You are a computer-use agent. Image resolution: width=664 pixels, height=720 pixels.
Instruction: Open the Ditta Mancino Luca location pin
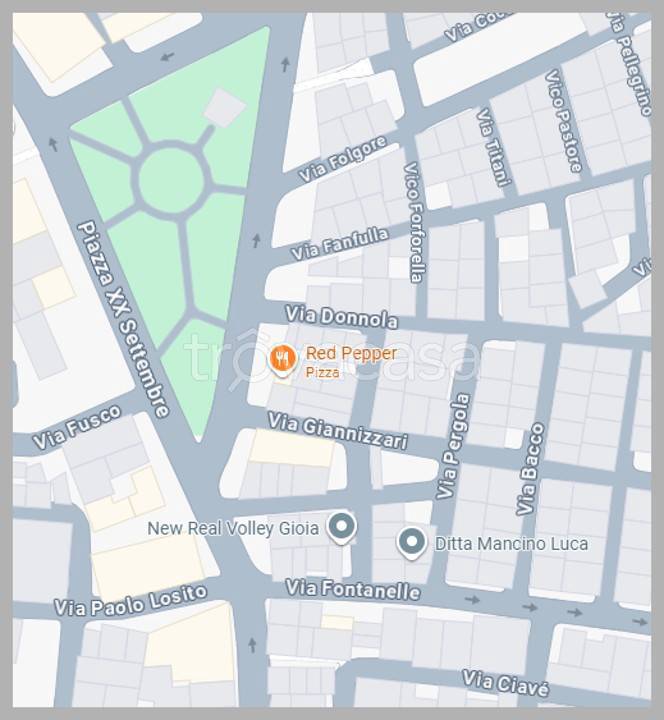tap(411, 543)
